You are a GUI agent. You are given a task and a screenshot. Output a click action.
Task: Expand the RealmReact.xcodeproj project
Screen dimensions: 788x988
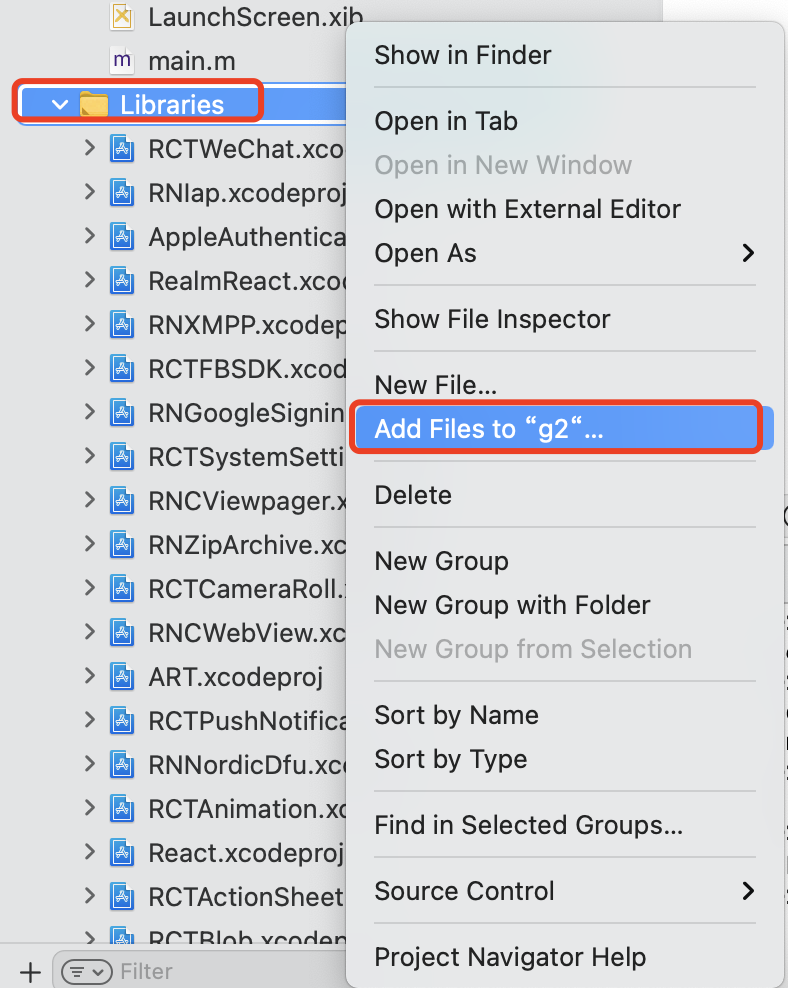(x=91, y=281)
